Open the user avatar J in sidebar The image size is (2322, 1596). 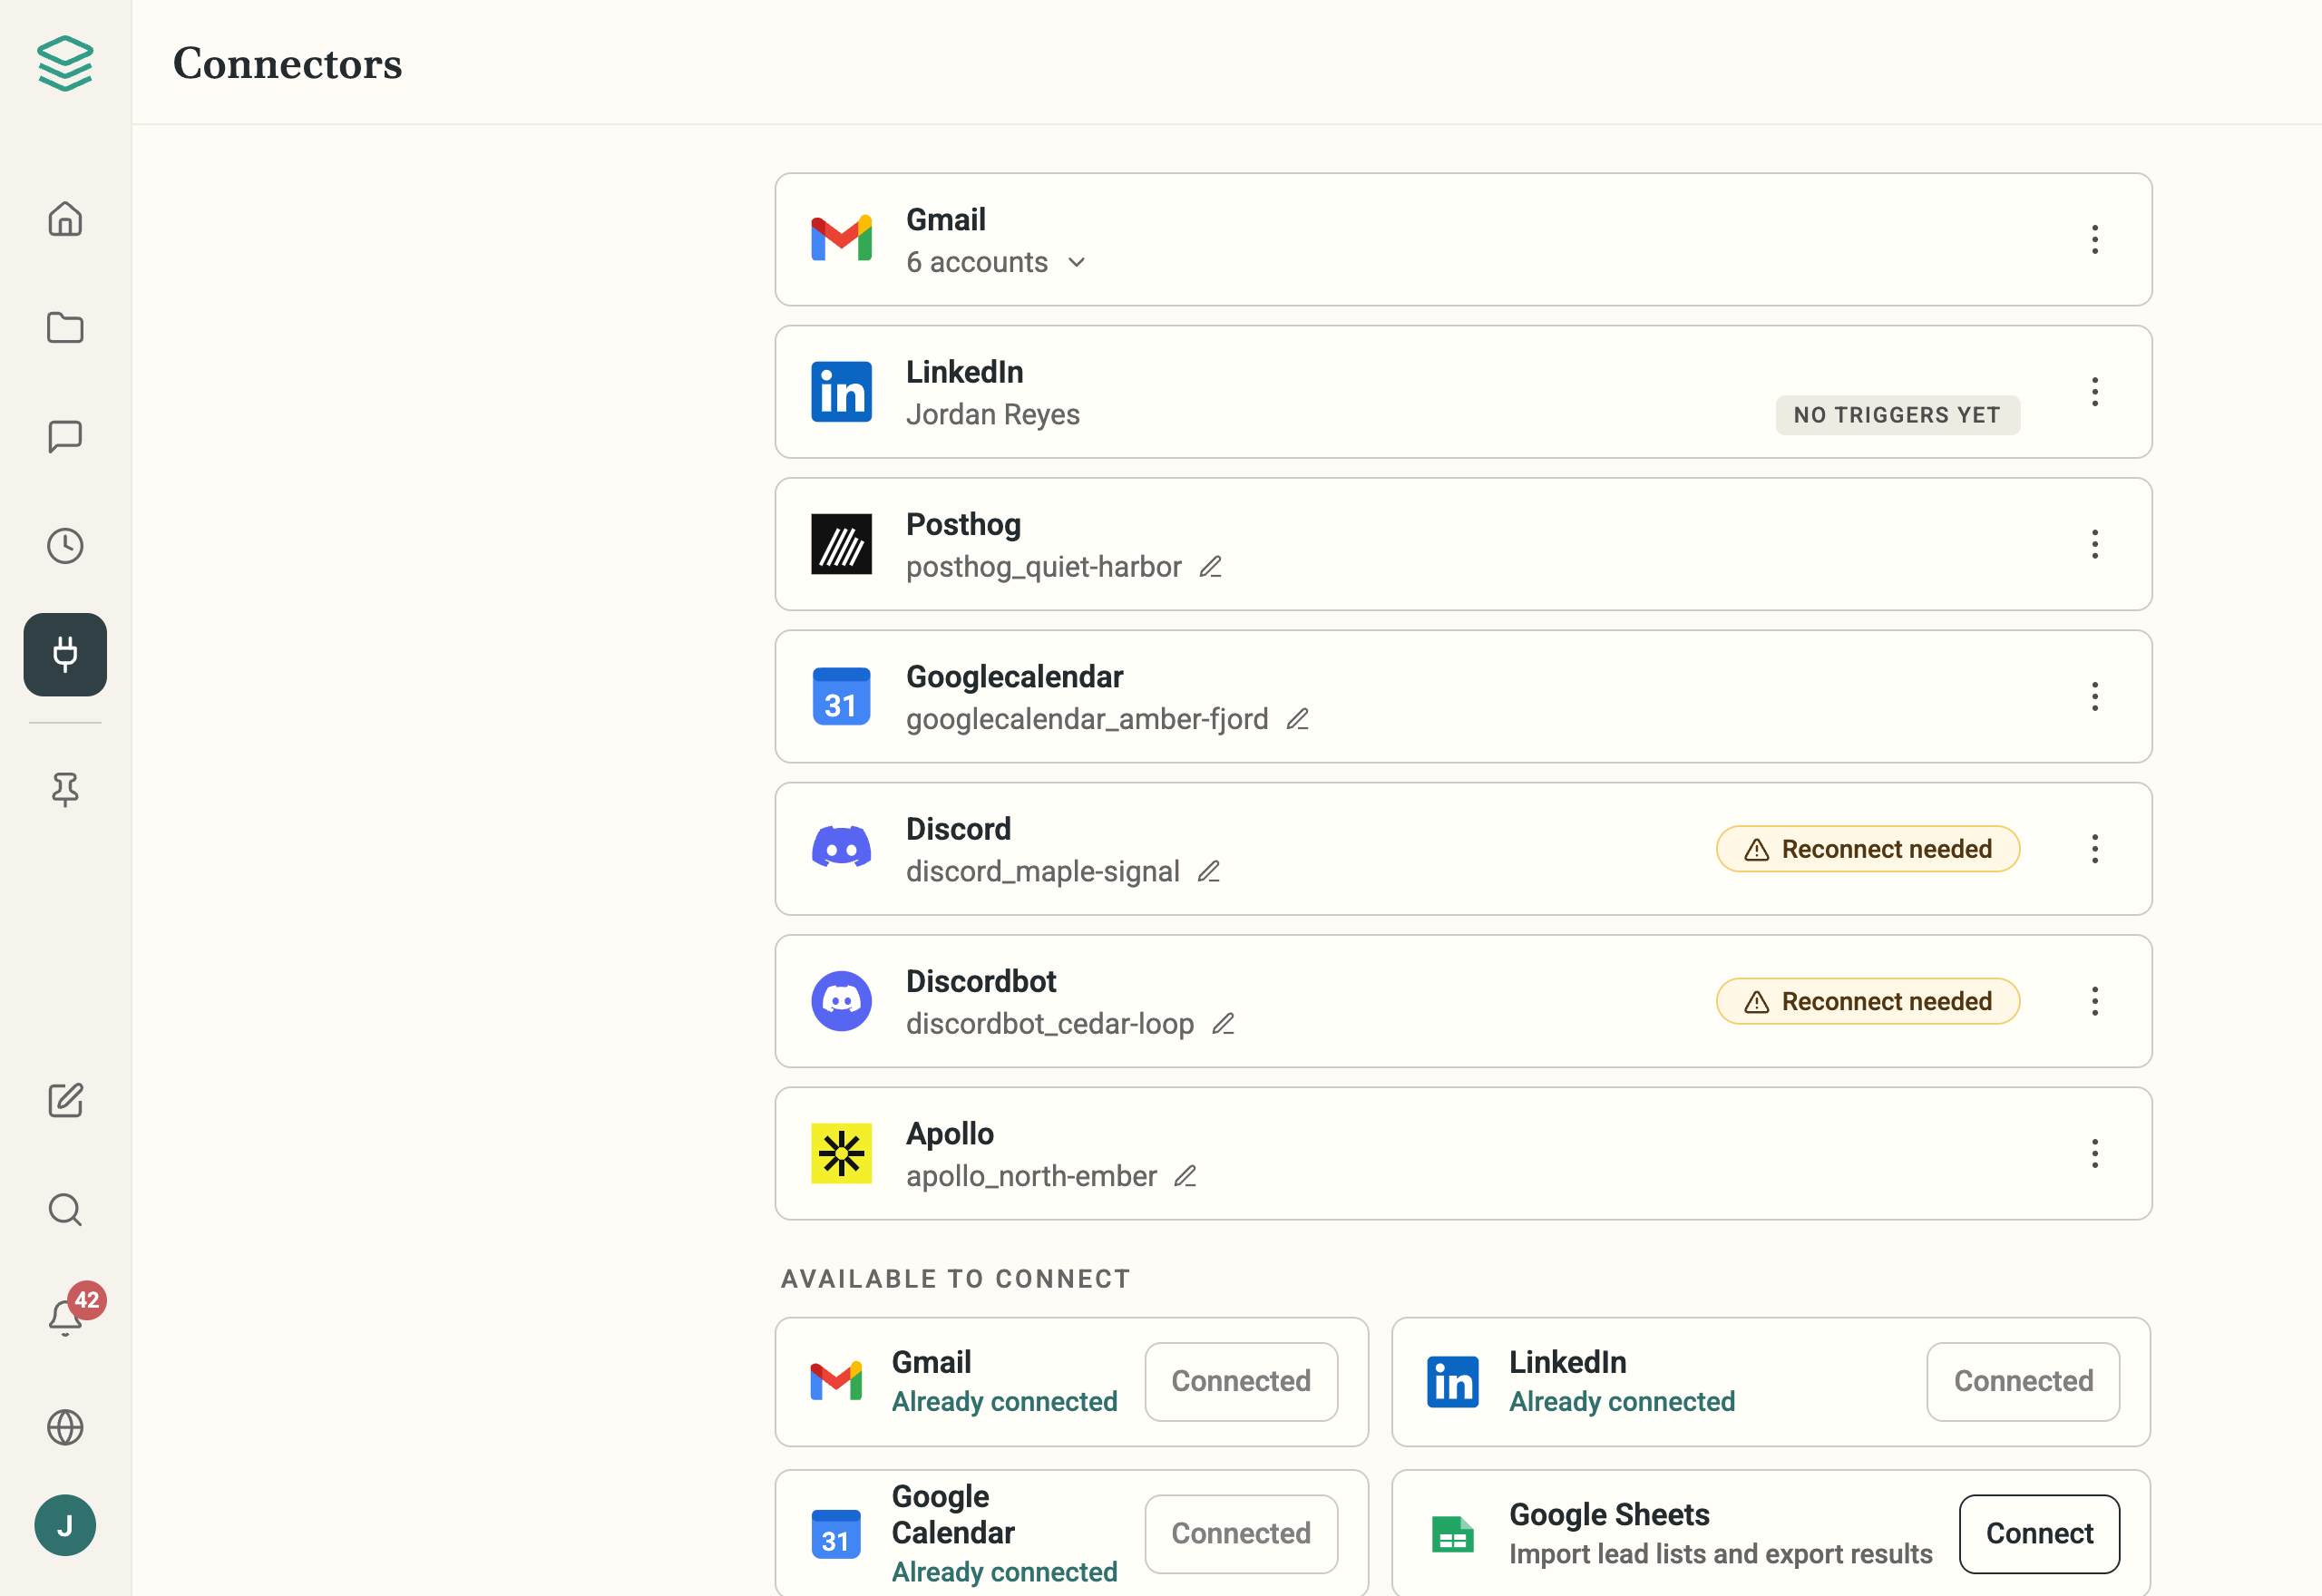(x=65, y=1526)
